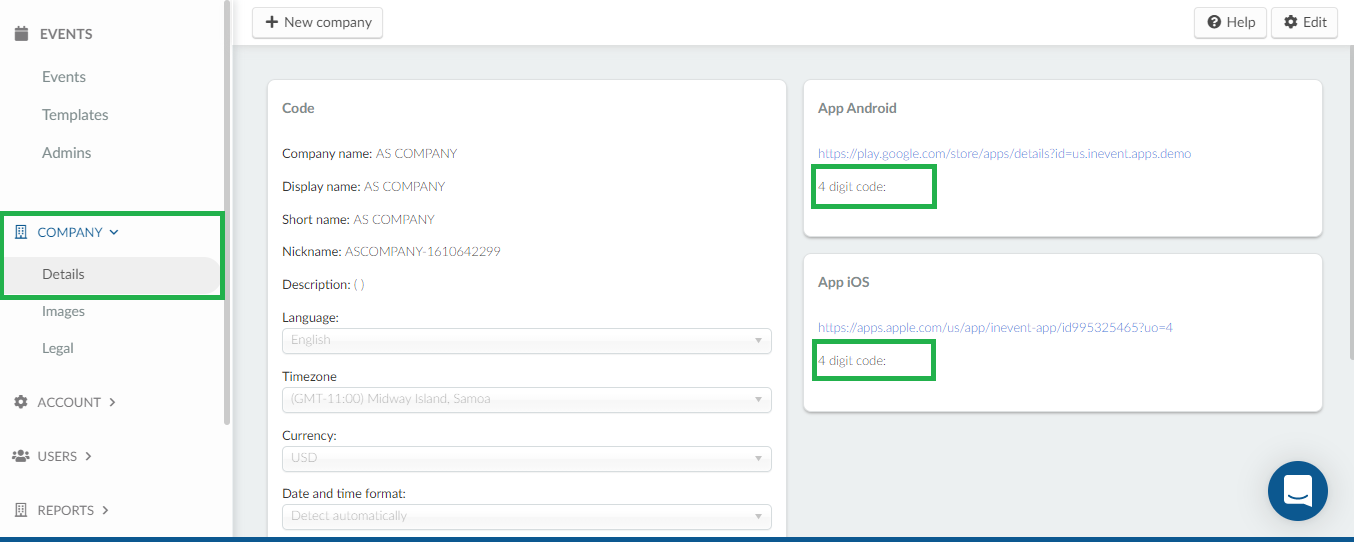Image resolution: width=1354 pixels, height=542 pixels.
Task: Open the Language dropdown
Action: pos(527,340)
